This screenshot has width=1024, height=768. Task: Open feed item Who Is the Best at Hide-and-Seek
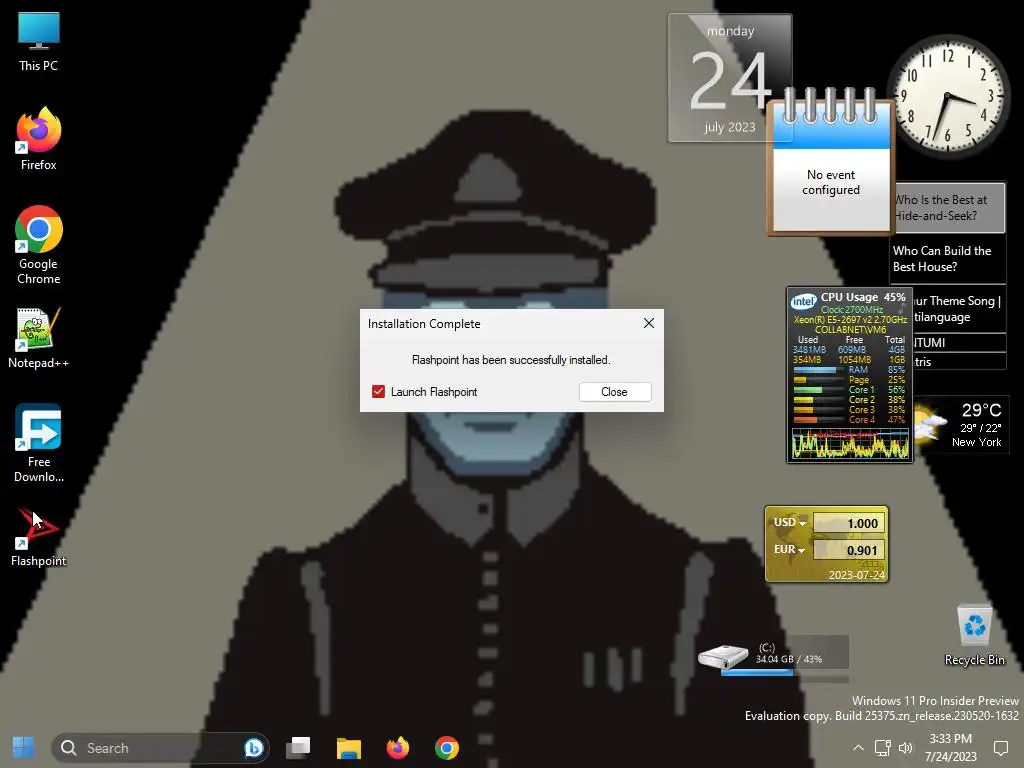[x=948, y=208]
